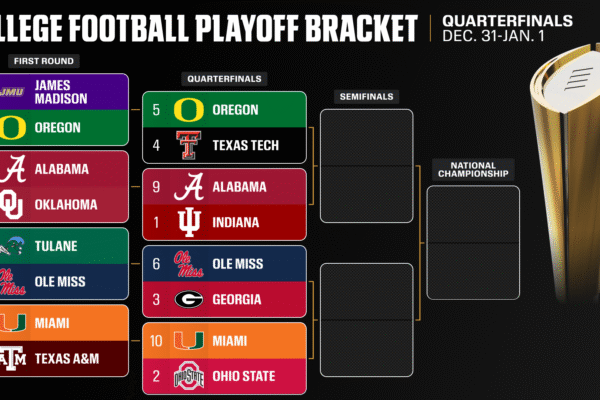Viewport: 600px width, 400px height.
Task: Click Ole Miss logo in the First Round
Action: tap(14, 283)
